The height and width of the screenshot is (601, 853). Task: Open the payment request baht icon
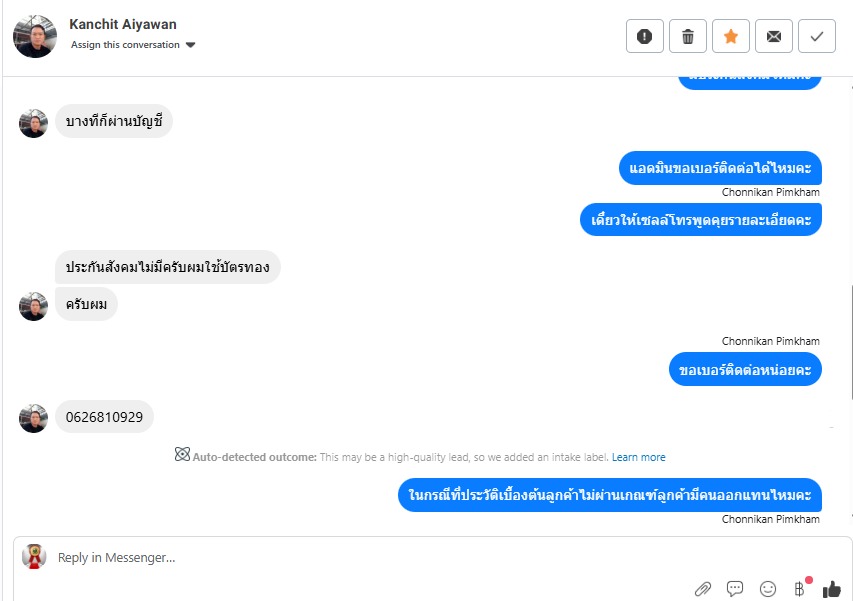click(x=799, y=588)
